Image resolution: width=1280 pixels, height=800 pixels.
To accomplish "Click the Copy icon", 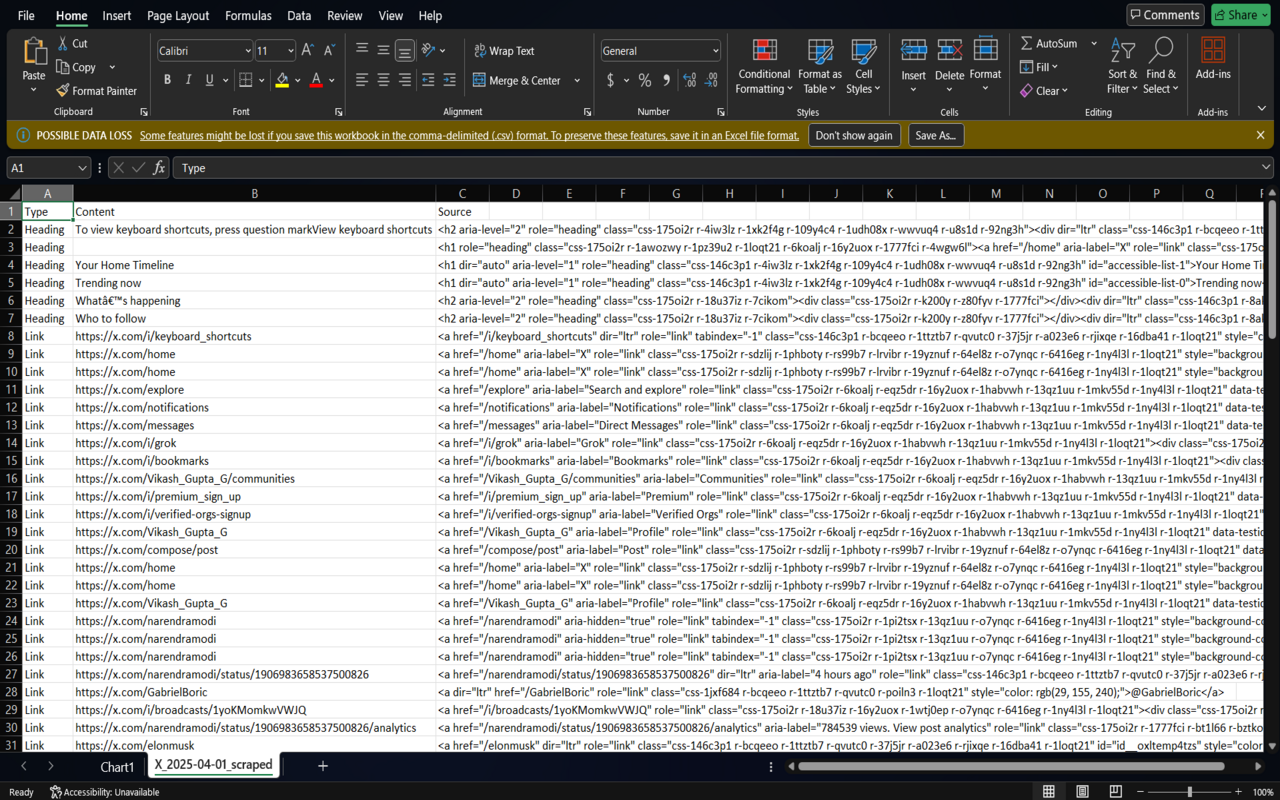I will (63, 67).
